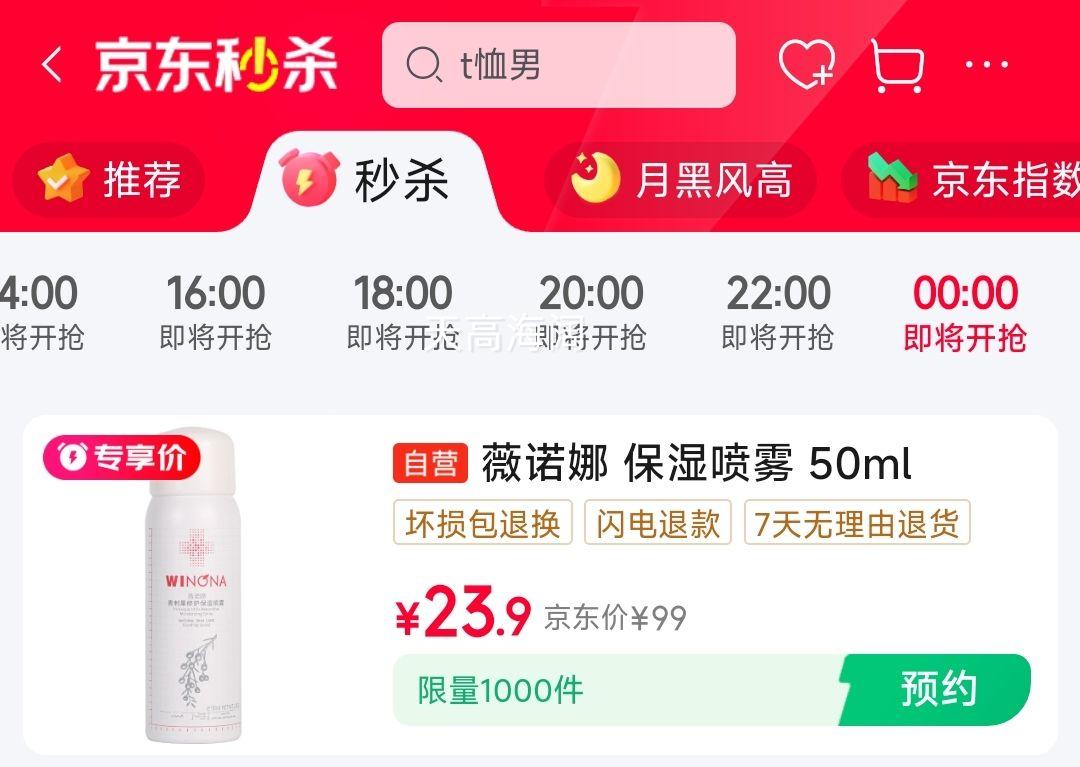Select the 00:00 time slot
The height and width of the screenshot is (767, 1080).
pos(965,312)
